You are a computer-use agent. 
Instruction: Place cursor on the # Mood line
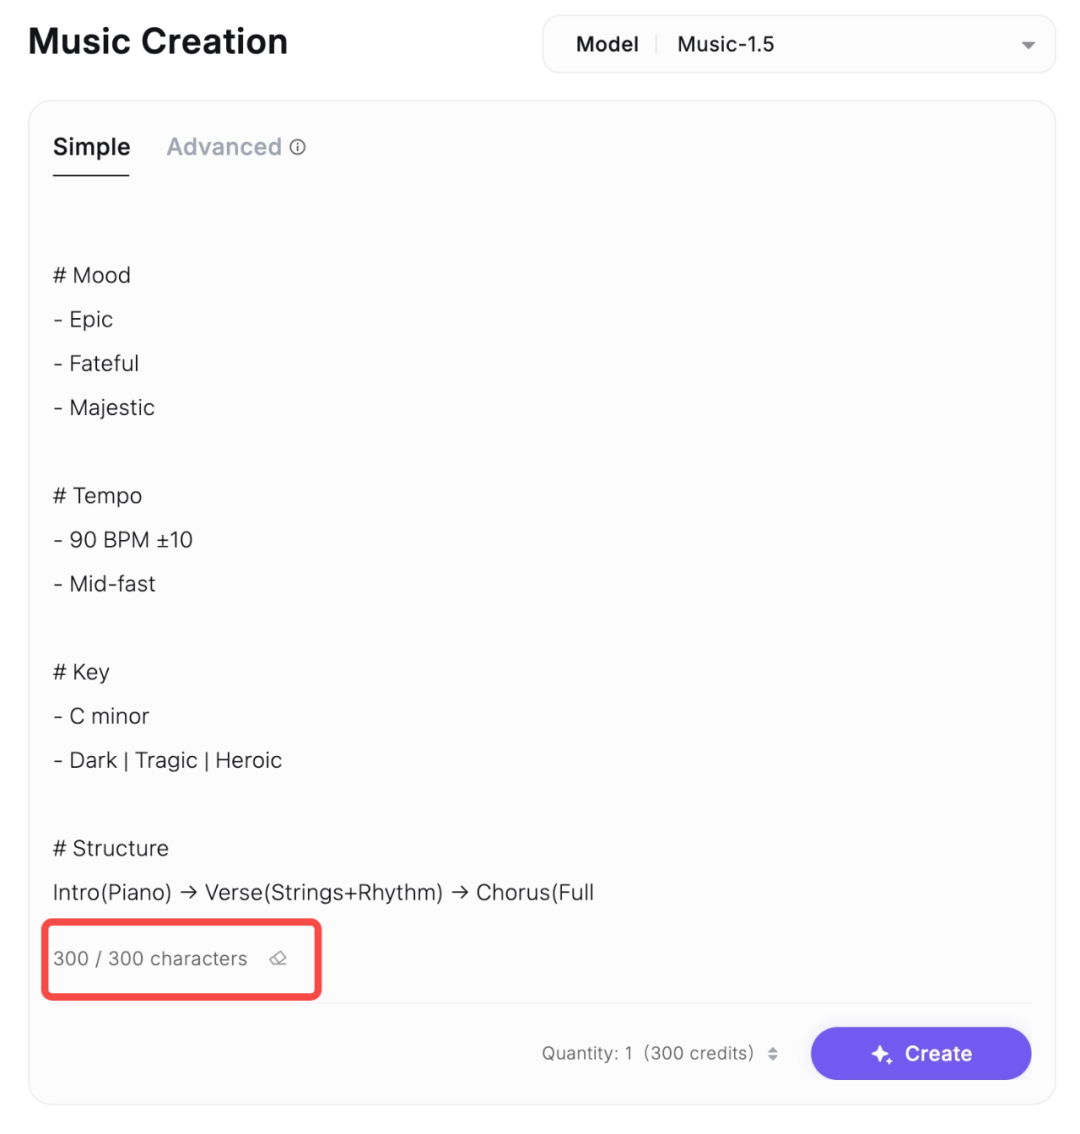click(92, 275)
